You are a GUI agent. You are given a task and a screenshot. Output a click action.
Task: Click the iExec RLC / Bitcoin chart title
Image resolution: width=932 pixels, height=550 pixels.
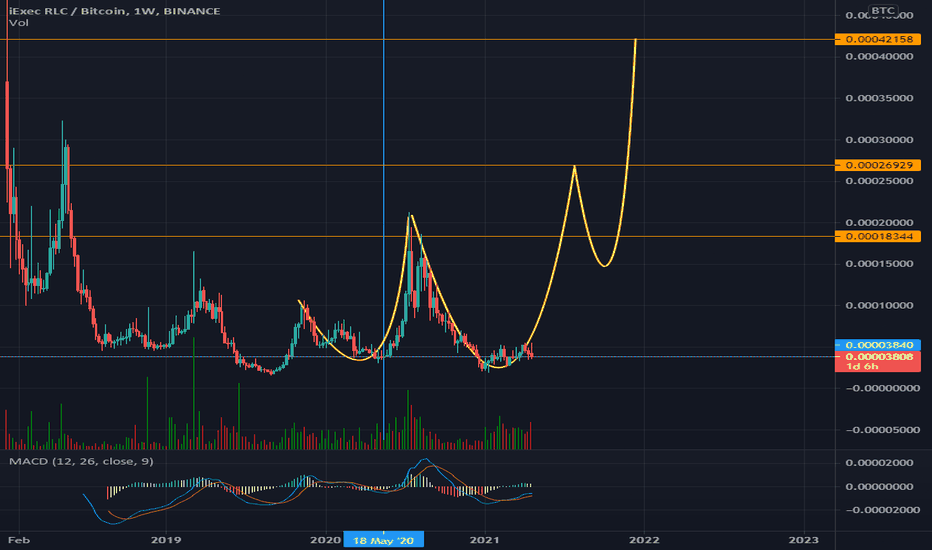114,11
